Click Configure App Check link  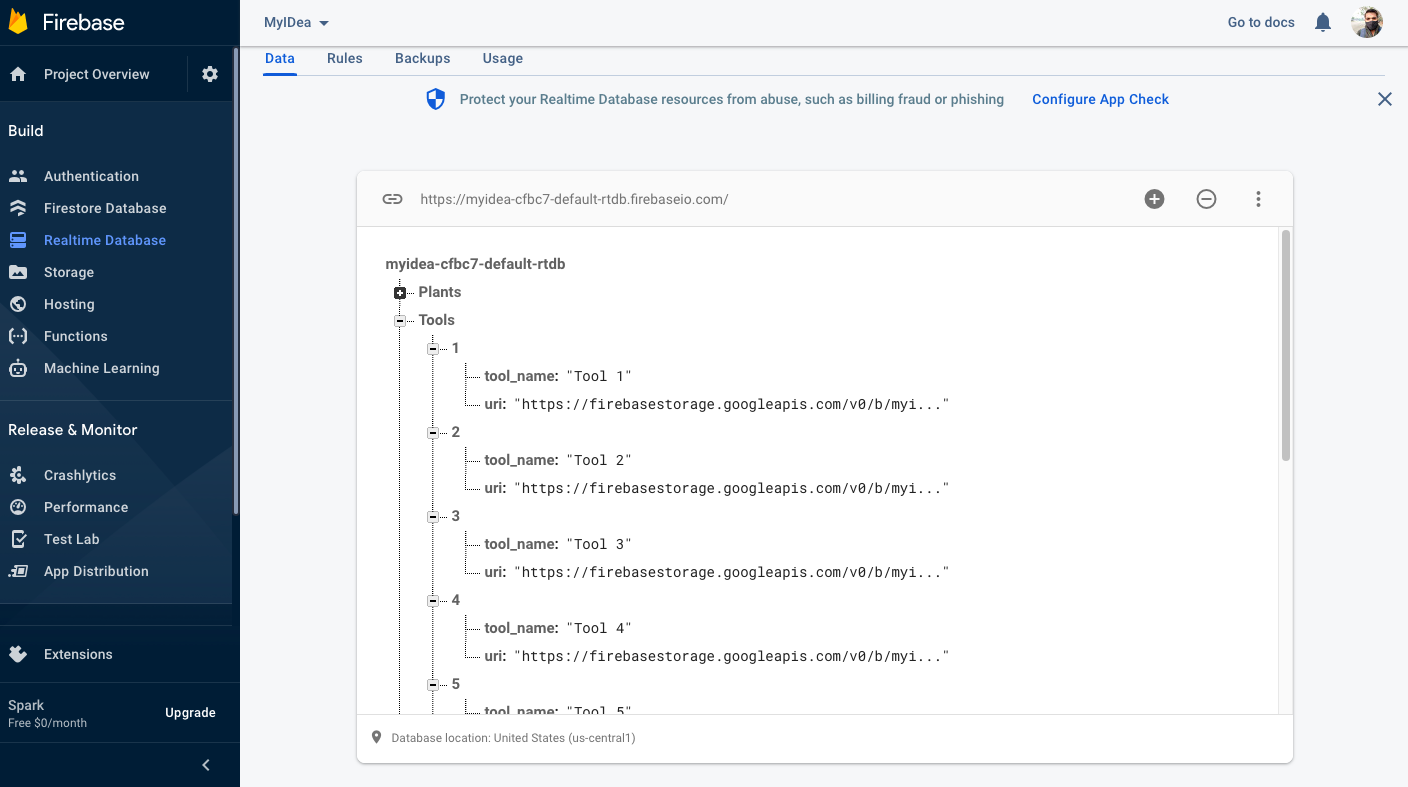[x=1101, y=99]
